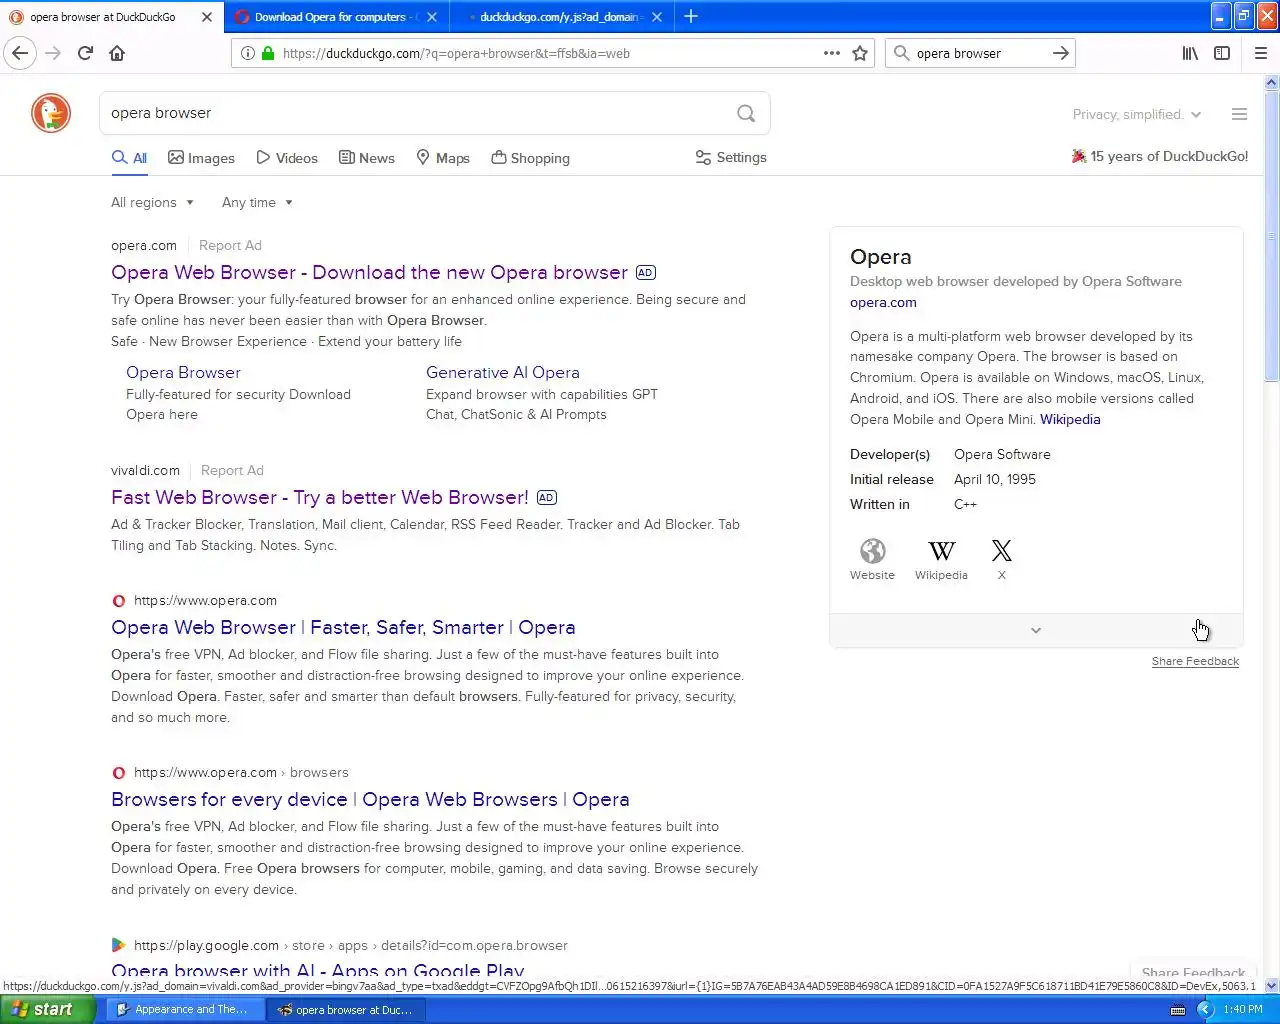The height and width of the screenshot is (1024, 1280).
Task: Click the taskbar clock showing 1:40 PM
Action: point(1243,1009)
